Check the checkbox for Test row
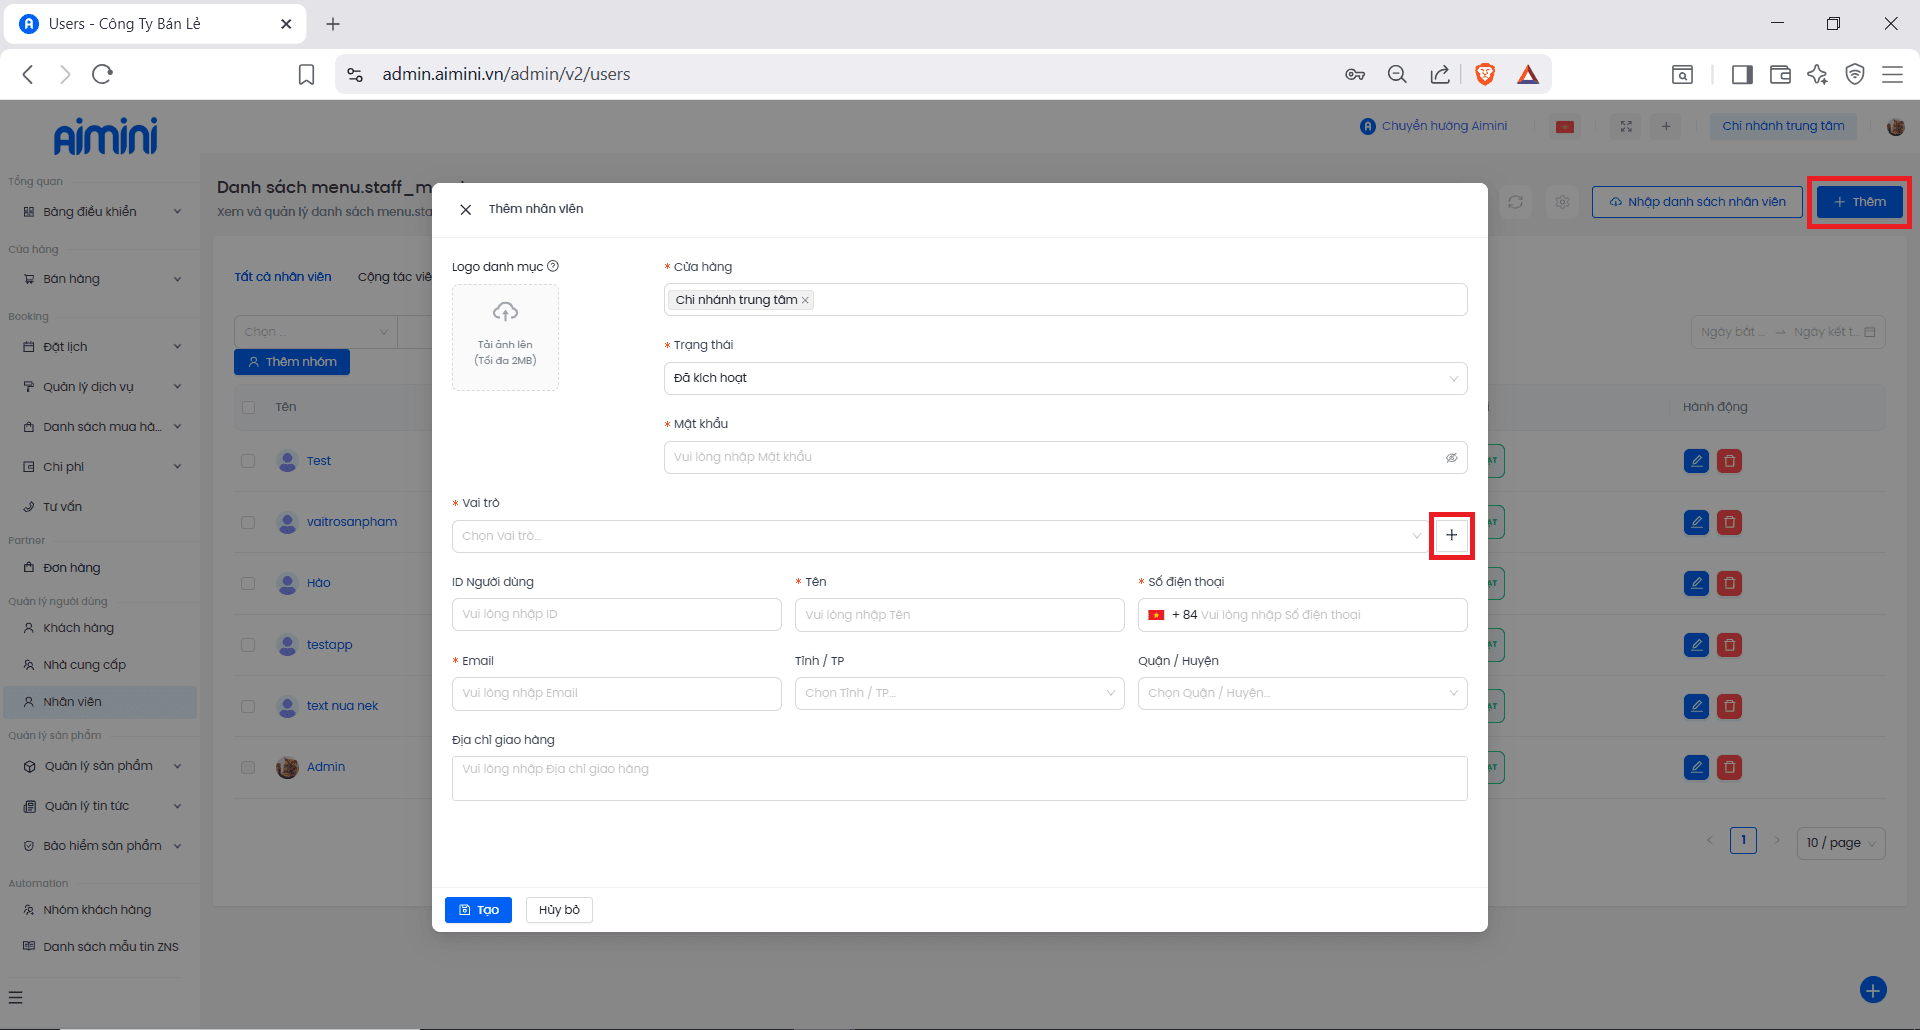This screenshot has height=1030, width=1920. click(x=248, y=461)
